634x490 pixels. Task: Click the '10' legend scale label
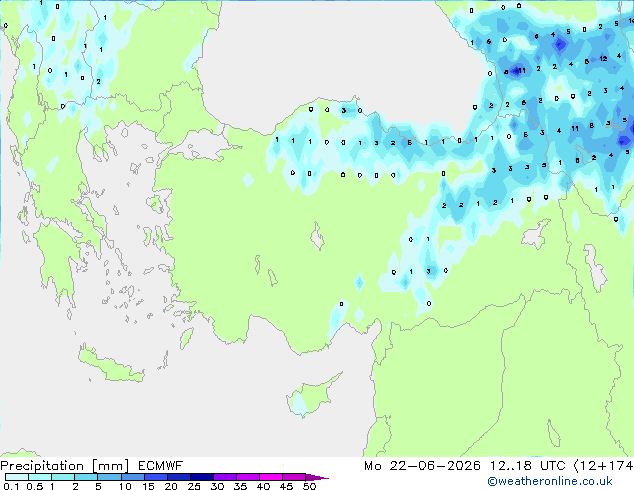[x=125, y=486]
